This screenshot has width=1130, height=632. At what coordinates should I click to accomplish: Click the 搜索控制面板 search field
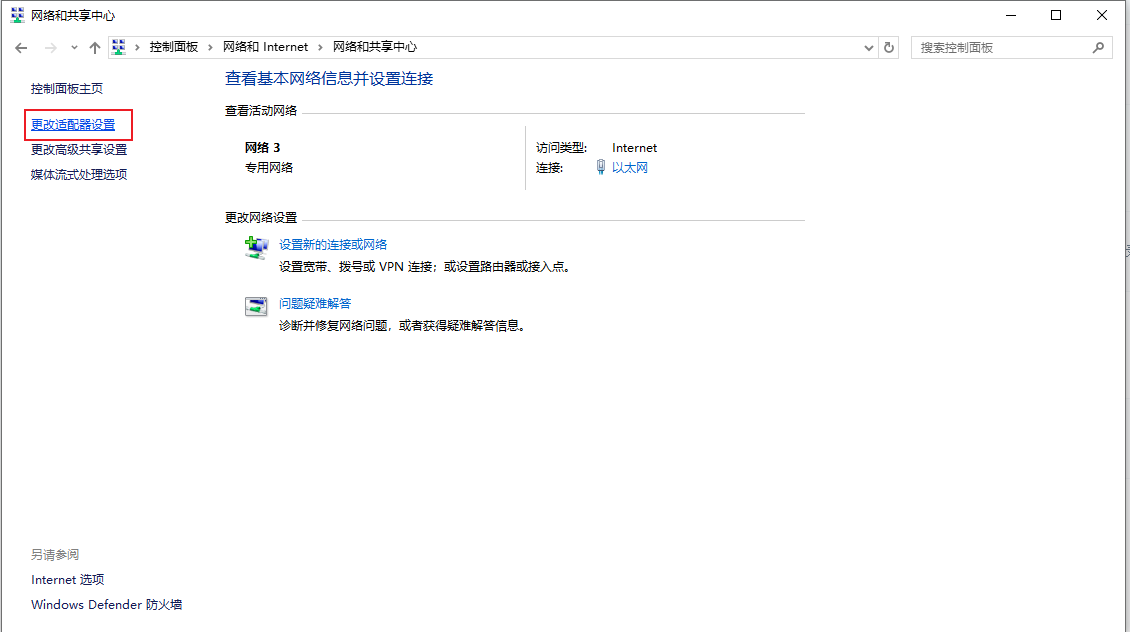1000,47
